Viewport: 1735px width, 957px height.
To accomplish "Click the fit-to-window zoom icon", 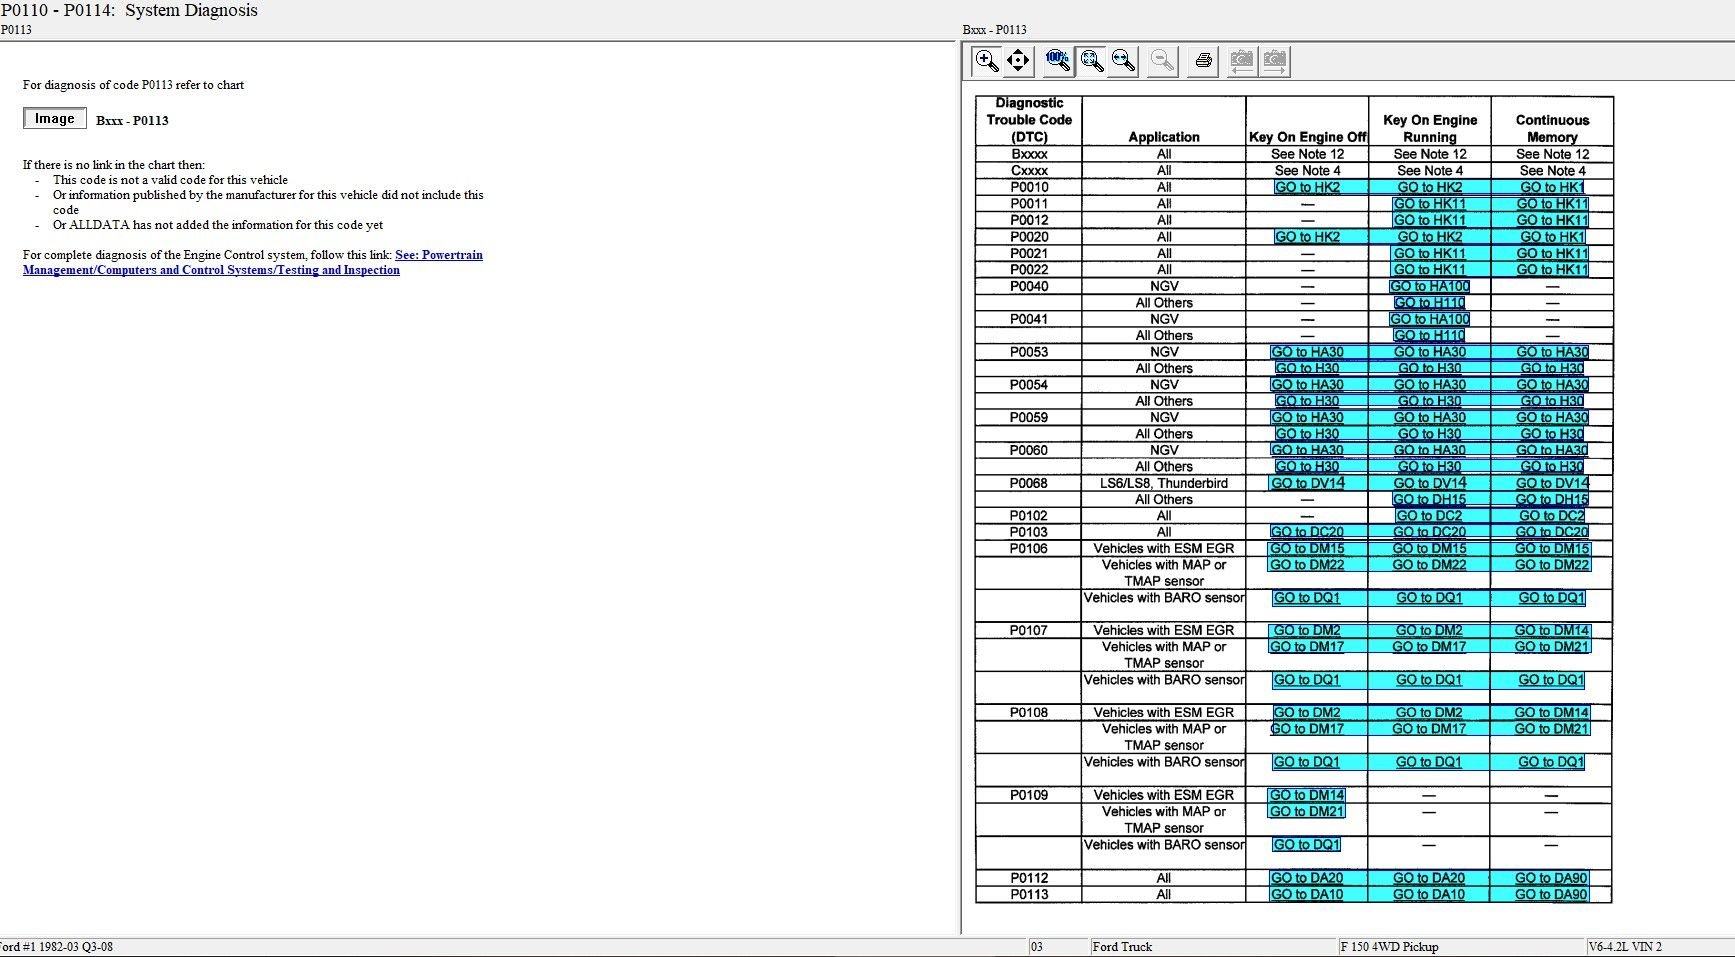I will click(x=1092, y=61).
